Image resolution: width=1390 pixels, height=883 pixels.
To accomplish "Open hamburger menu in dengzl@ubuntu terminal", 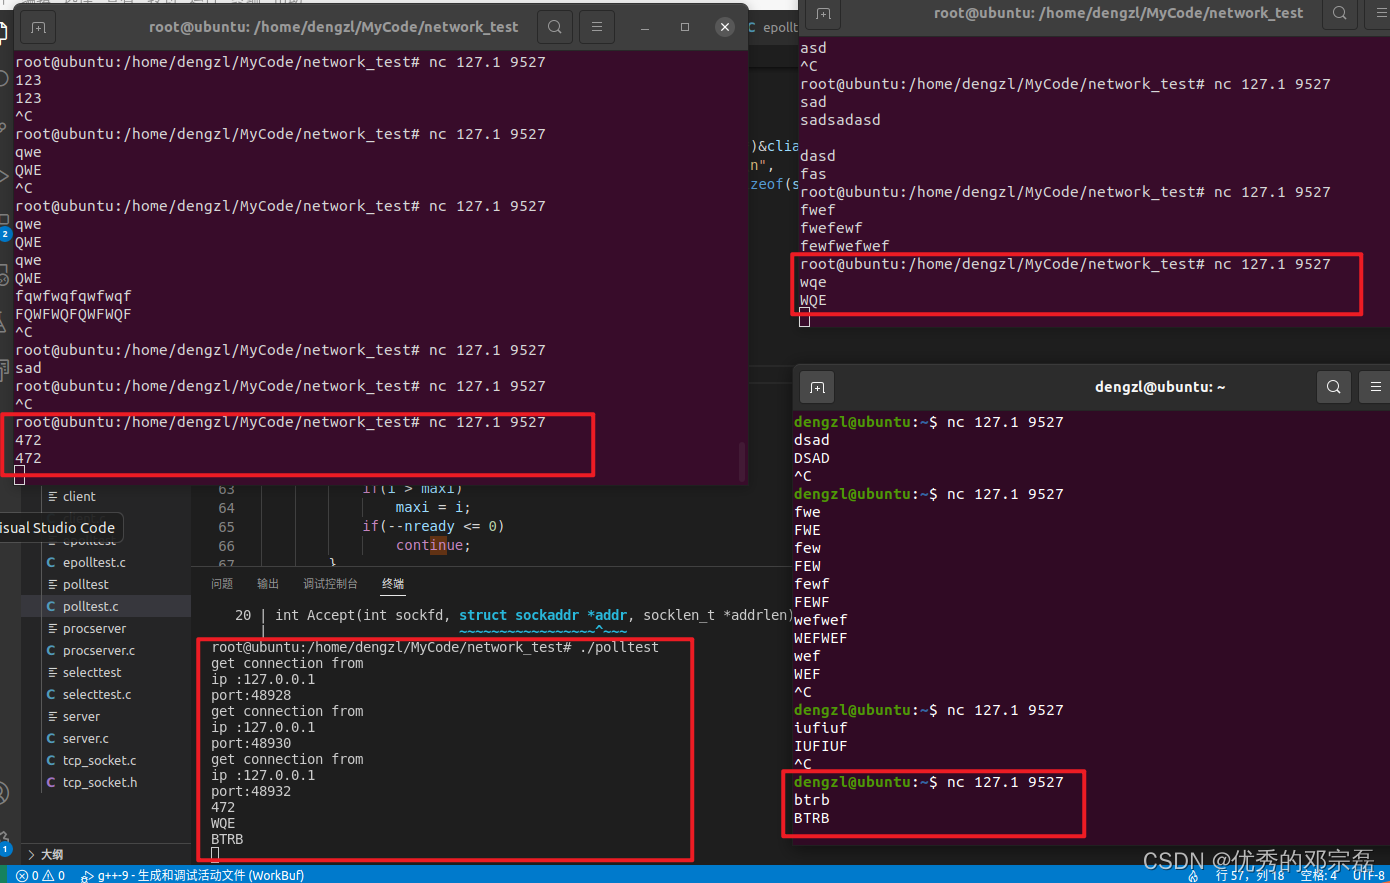I will pos(1376,387).
